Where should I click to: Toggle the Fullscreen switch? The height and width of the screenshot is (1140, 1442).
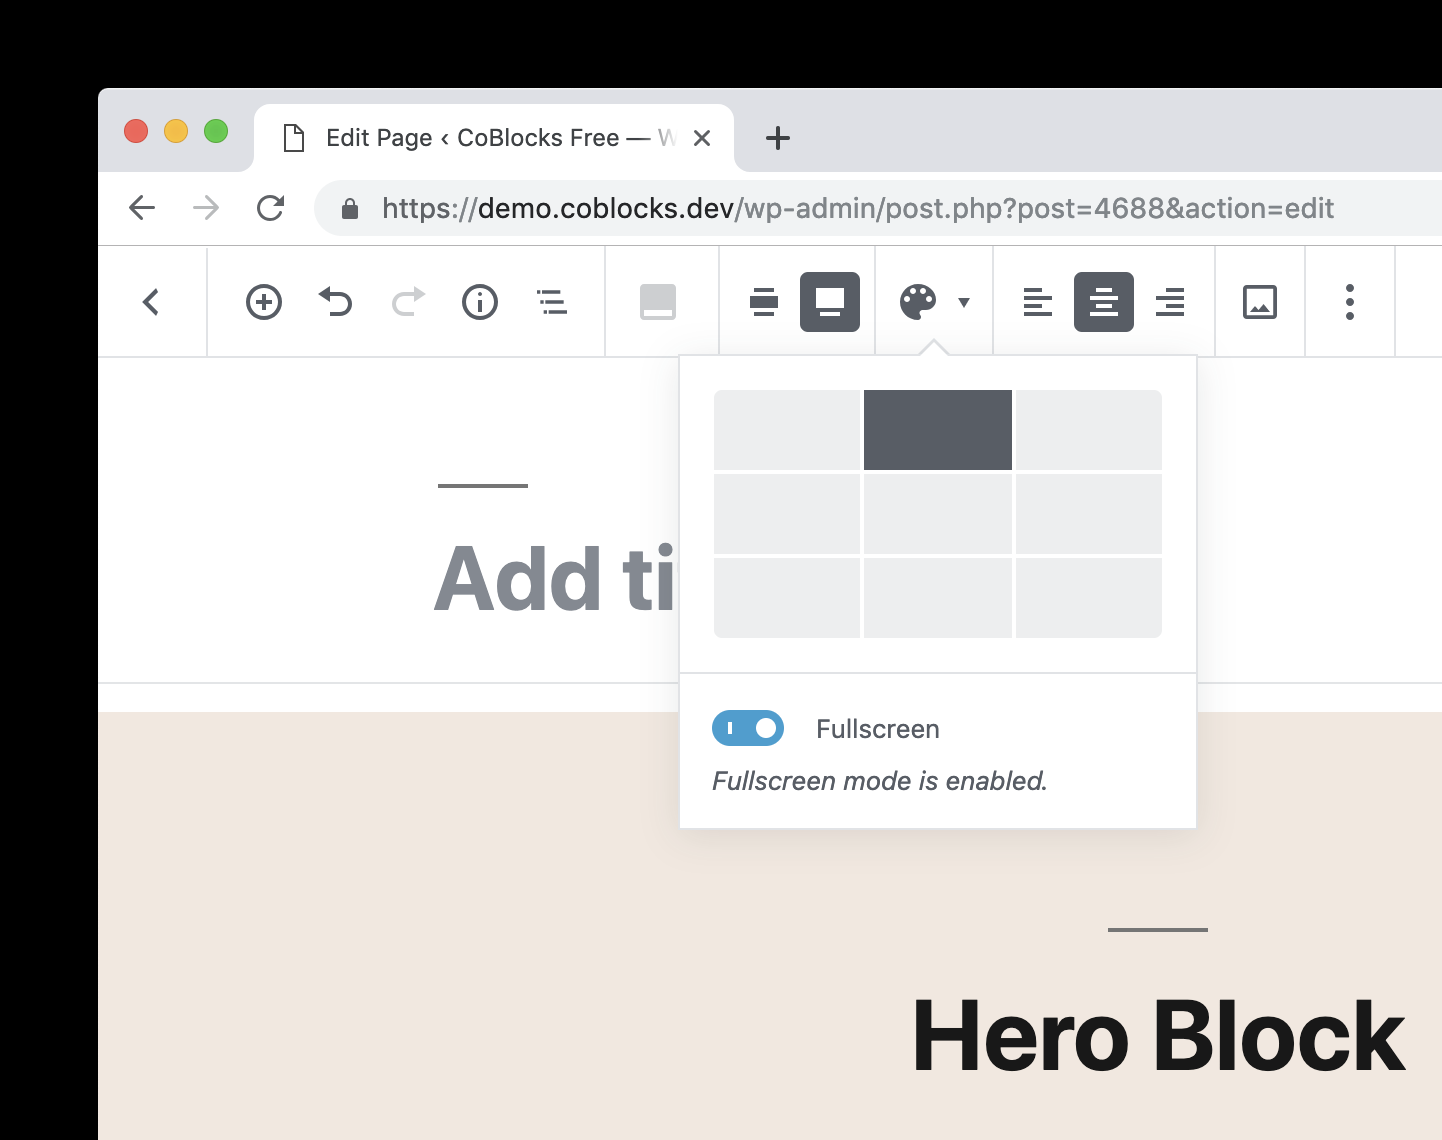coord(748,728)
